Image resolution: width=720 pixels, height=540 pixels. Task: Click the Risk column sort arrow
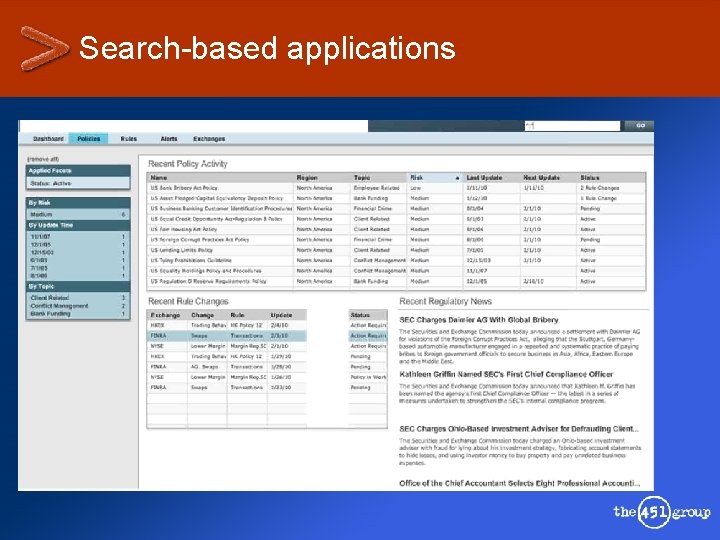457,178
